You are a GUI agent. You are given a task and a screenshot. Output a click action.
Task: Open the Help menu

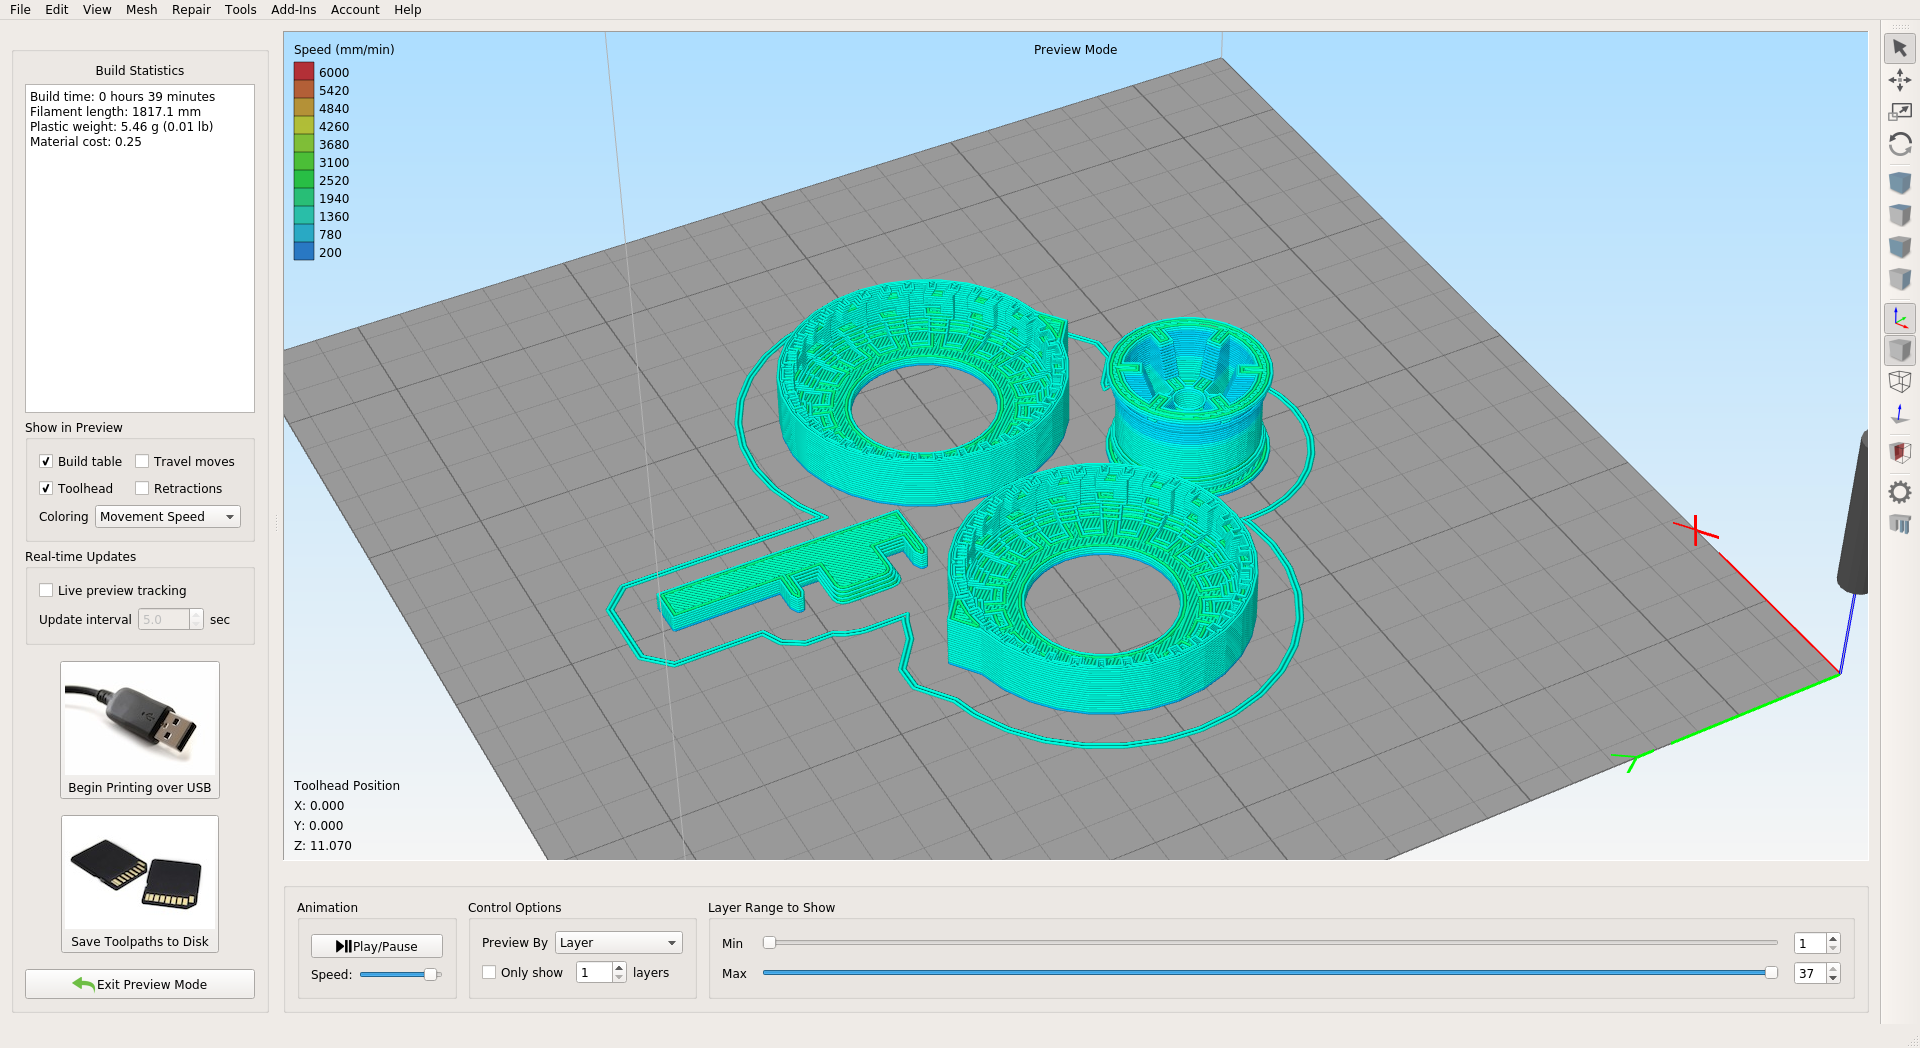click(408, 10)
